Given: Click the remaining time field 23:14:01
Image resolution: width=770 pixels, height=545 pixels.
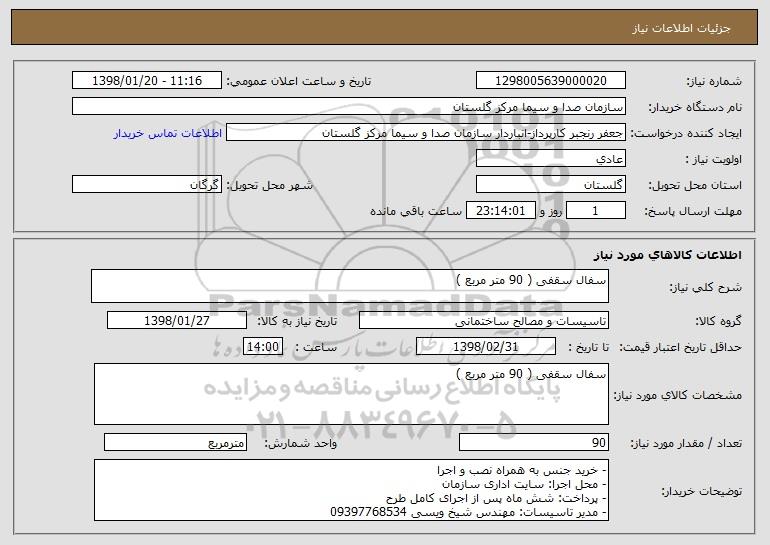Looking at the screenshot, I should coord(500,211).
